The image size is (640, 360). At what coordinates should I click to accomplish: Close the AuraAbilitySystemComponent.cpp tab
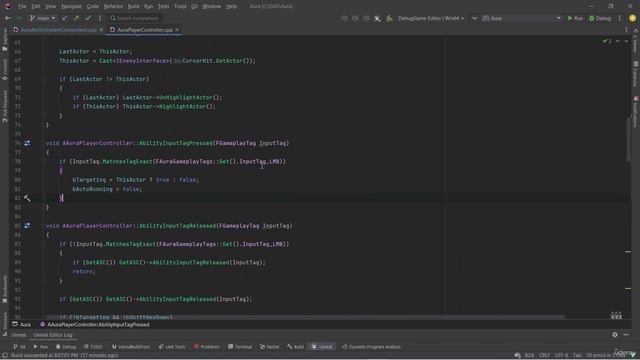click(x=101, y=30)
